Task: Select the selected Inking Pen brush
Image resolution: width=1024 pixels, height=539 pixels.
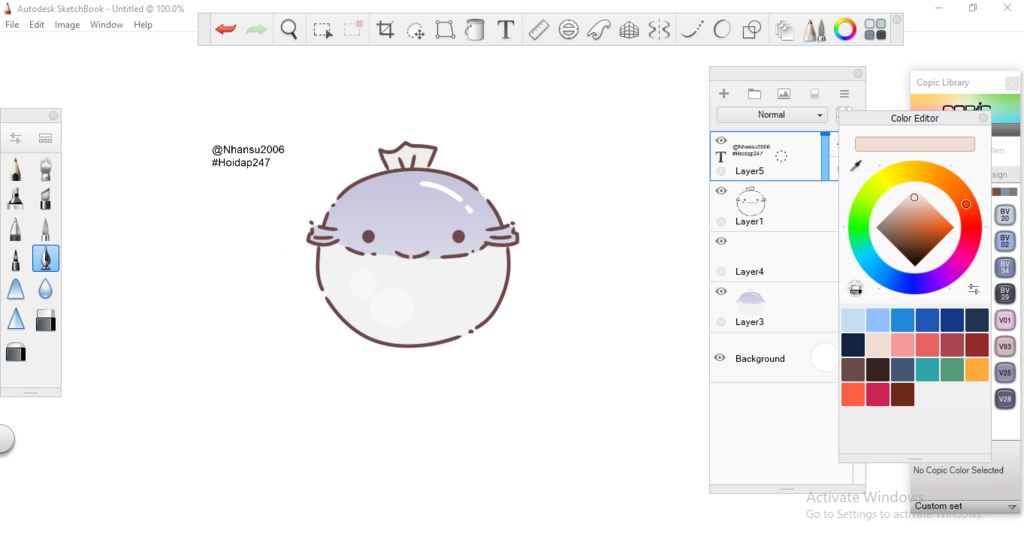Action: pyautogui.click(x=45, y=259)
